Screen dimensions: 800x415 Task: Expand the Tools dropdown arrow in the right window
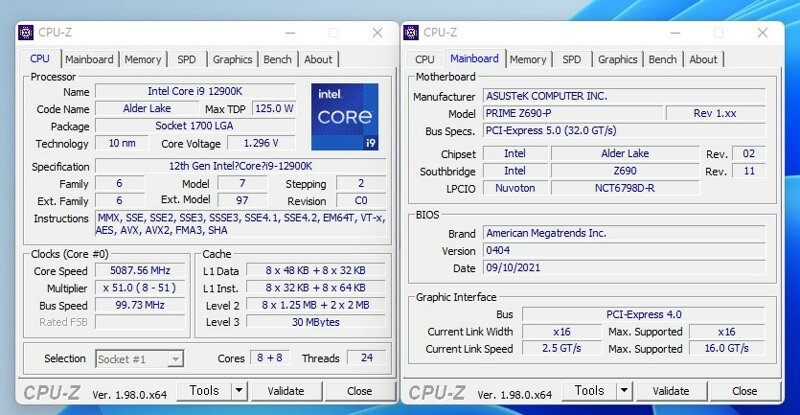coord(624,391)
